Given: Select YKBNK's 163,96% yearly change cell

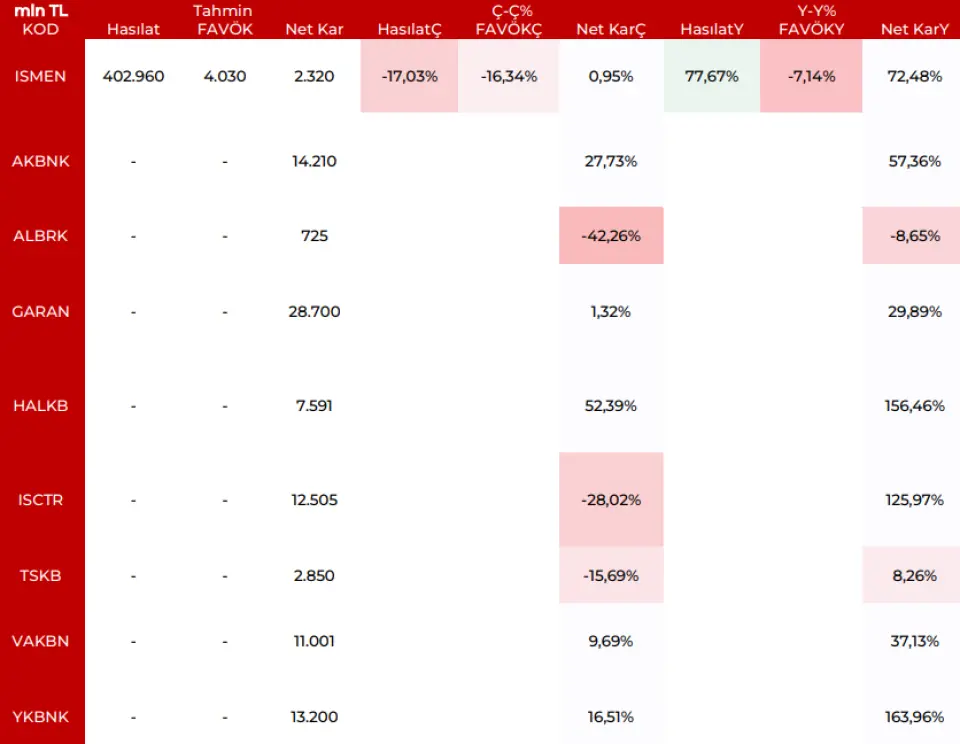Looking at the screenshot, I should pos(914,716).
